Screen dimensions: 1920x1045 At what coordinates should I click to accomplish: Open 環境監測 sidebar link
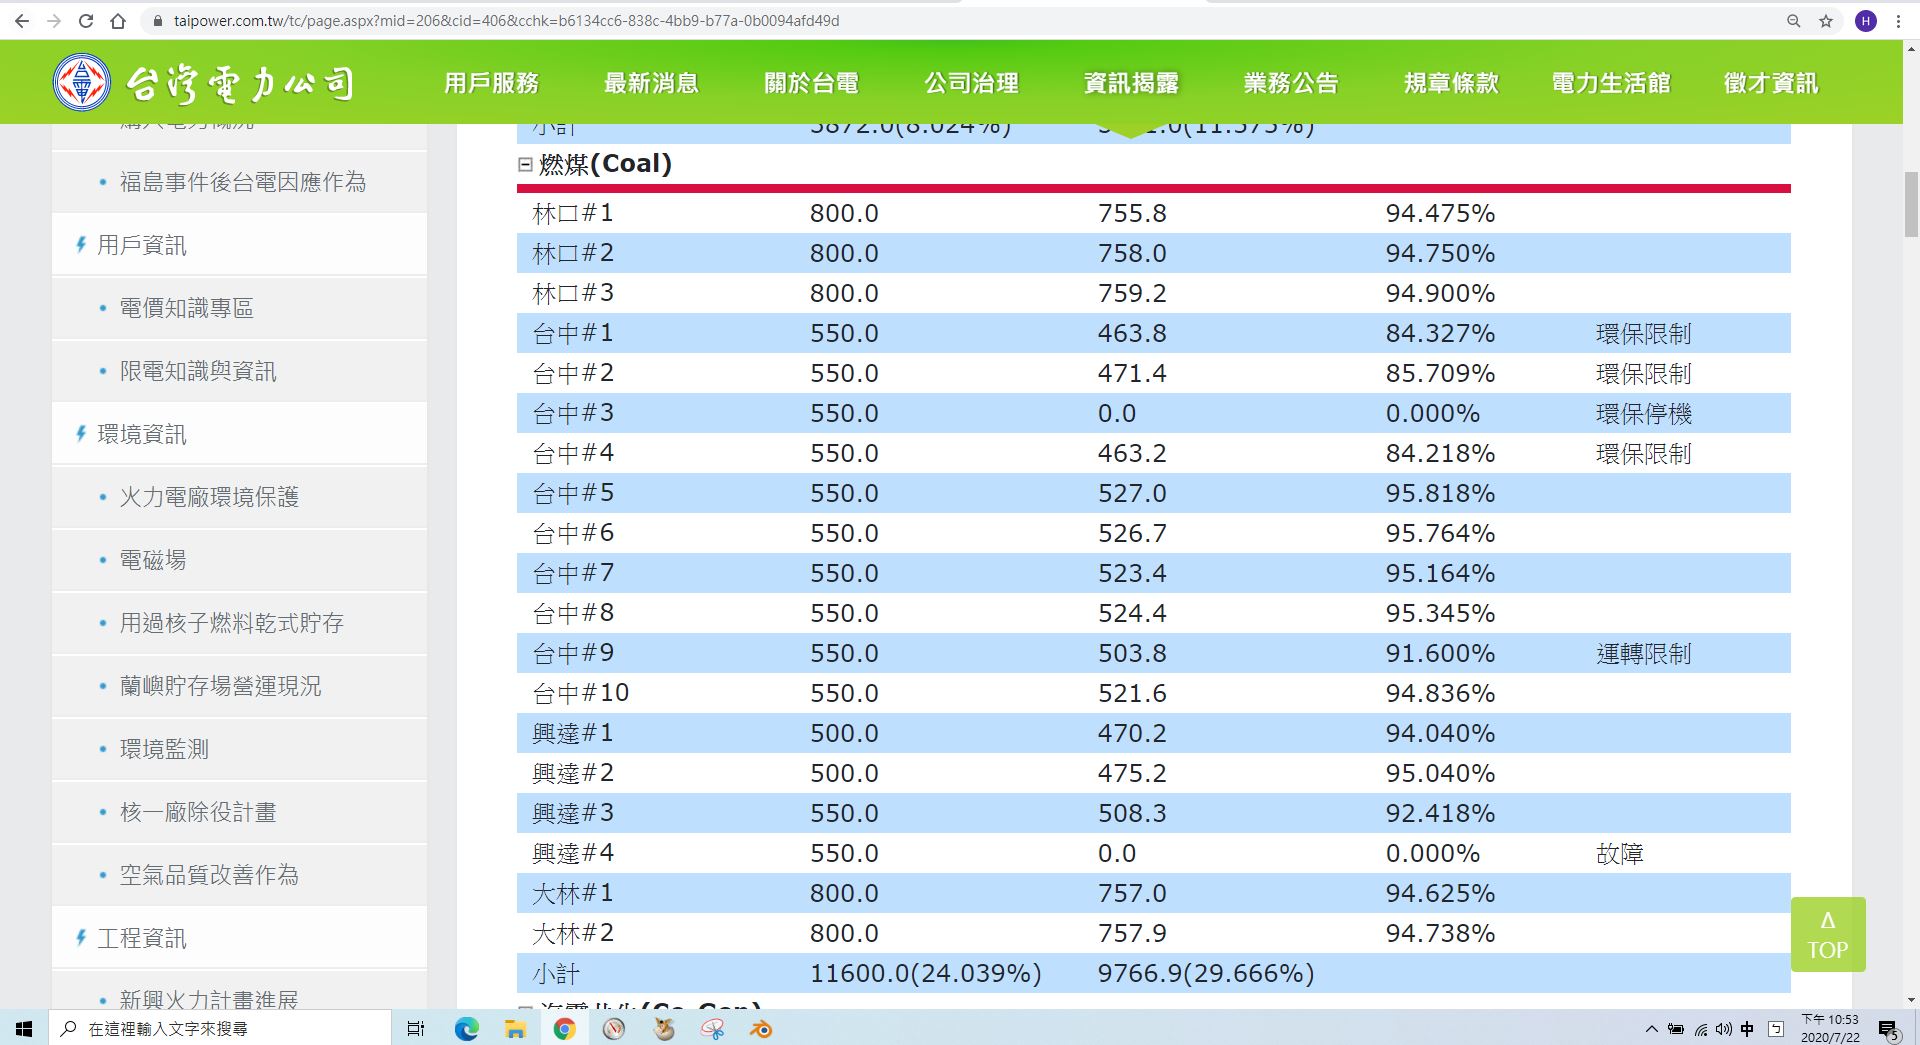164,749
